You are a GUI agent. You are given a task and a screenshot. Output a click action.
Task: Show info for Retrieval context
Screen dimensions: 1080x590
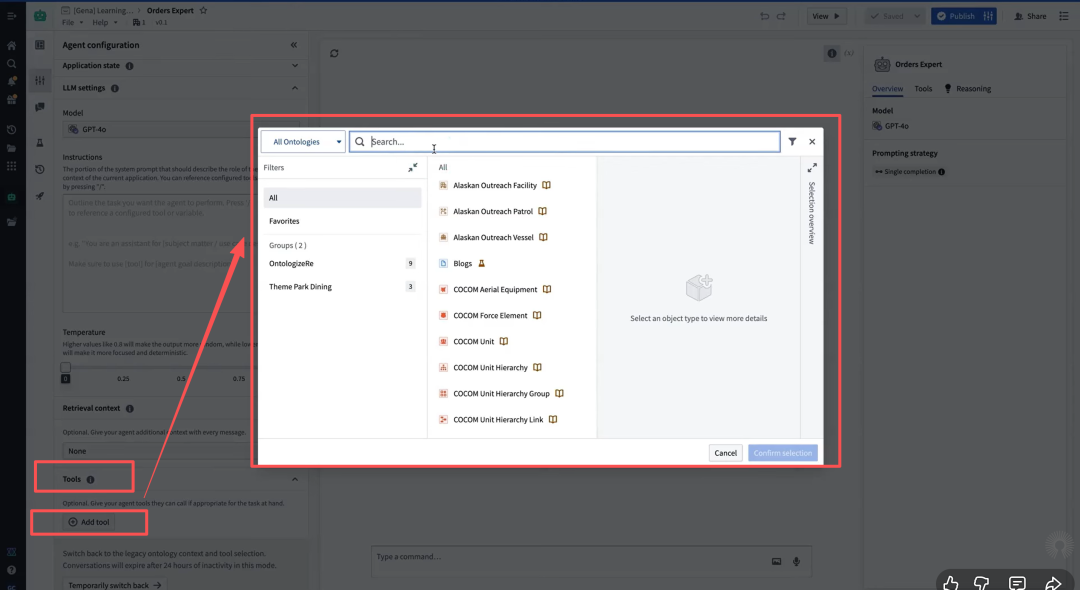click(x=129, y=409)
